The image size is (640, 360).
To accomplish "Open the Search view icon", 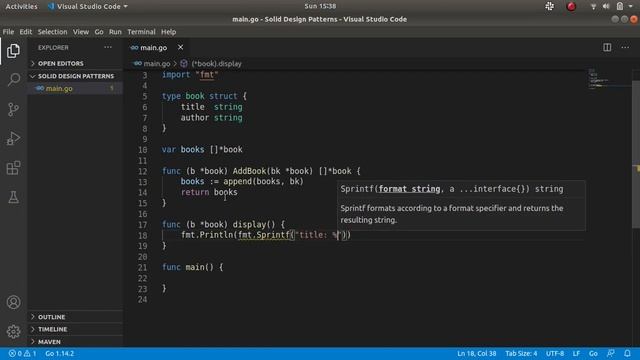I will coord(13,80).
